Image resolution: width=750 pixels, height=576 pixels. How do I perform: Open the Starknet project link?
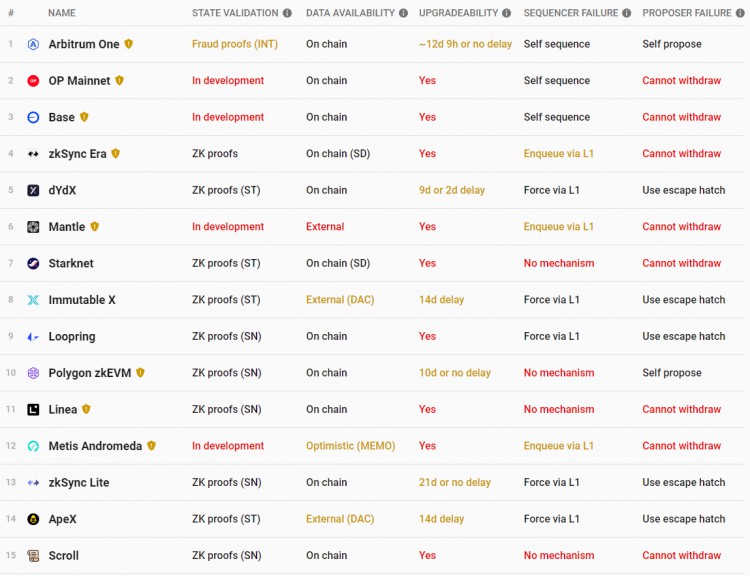[x=70, y=263]
